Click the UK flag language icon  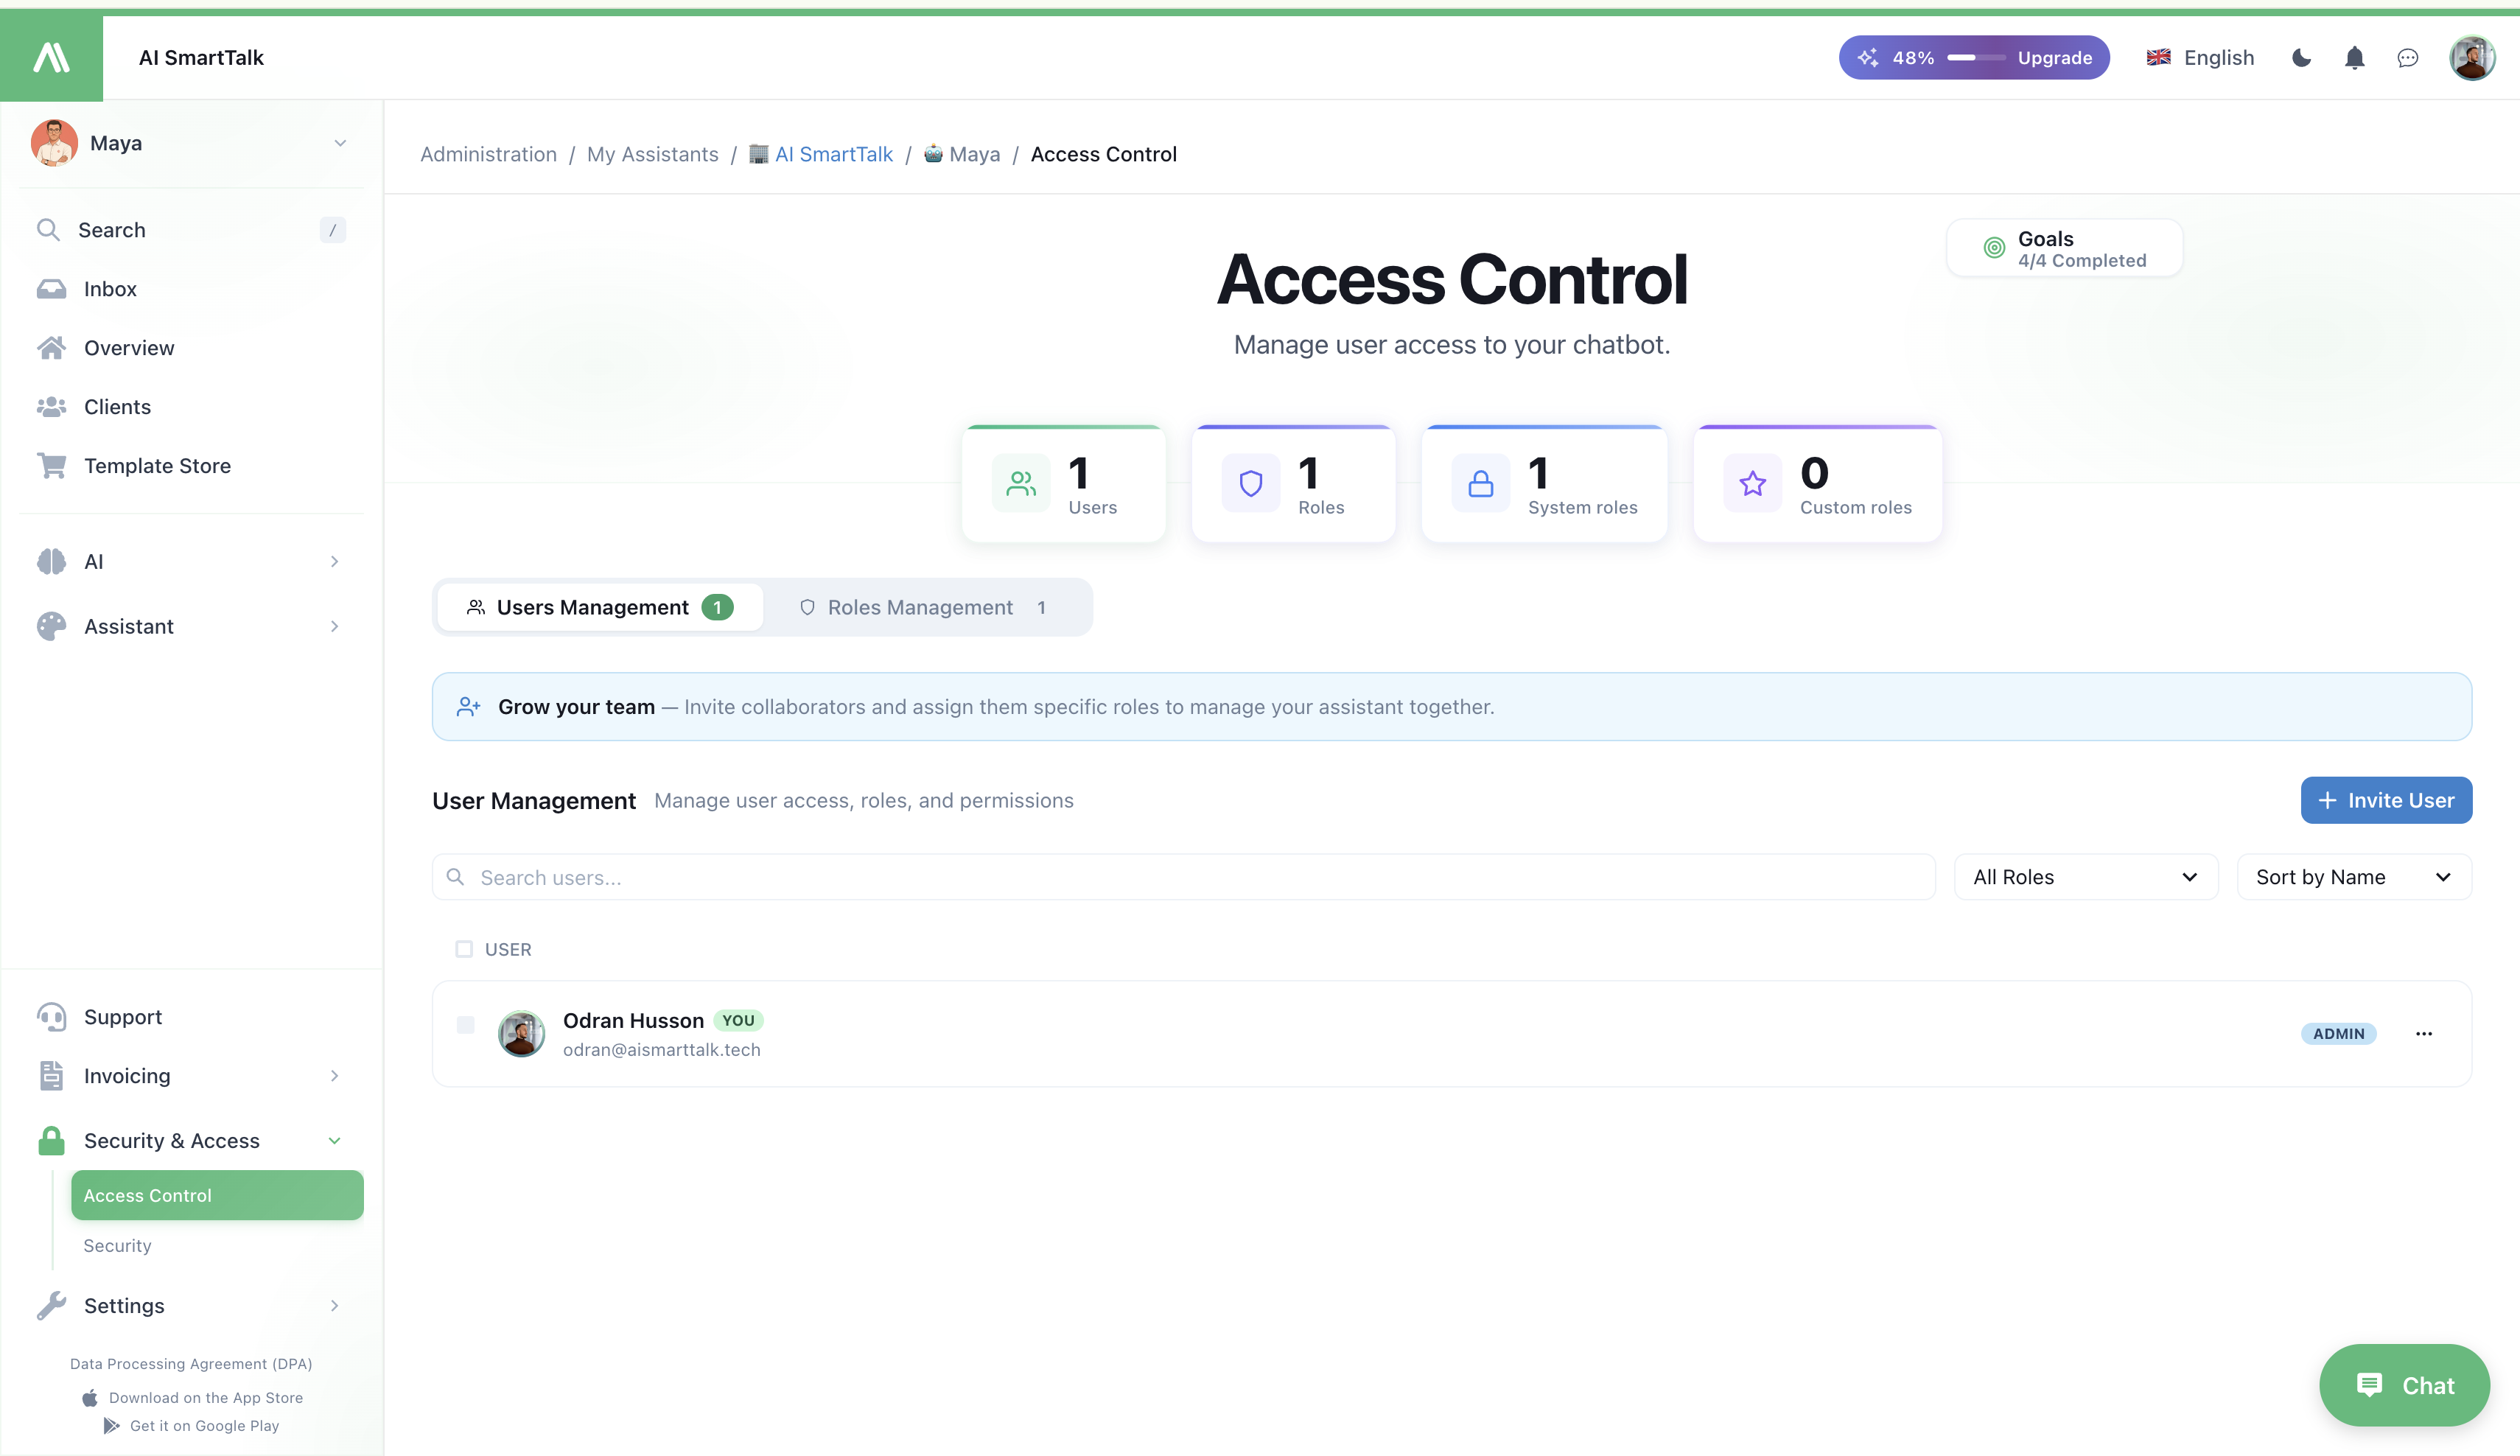click(x=2158, y=57)
